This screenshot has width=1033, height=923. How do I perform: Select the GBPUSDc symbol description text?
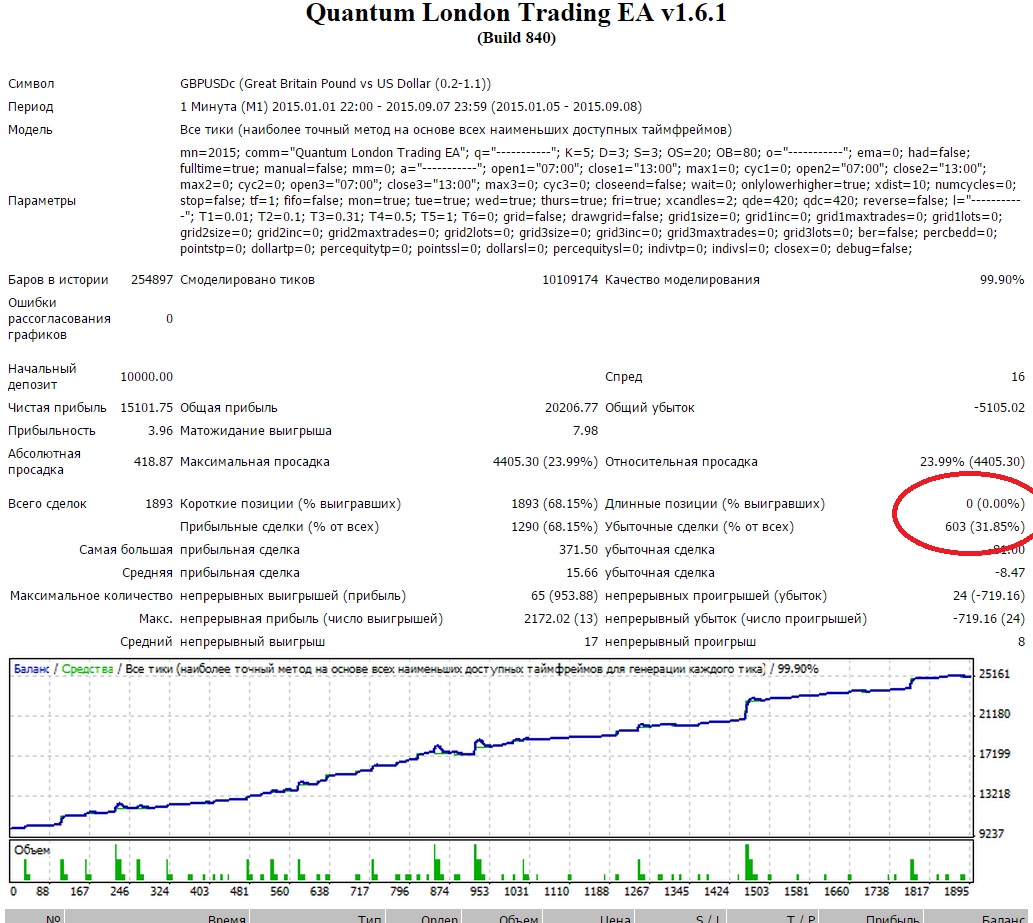coord(335,84)
